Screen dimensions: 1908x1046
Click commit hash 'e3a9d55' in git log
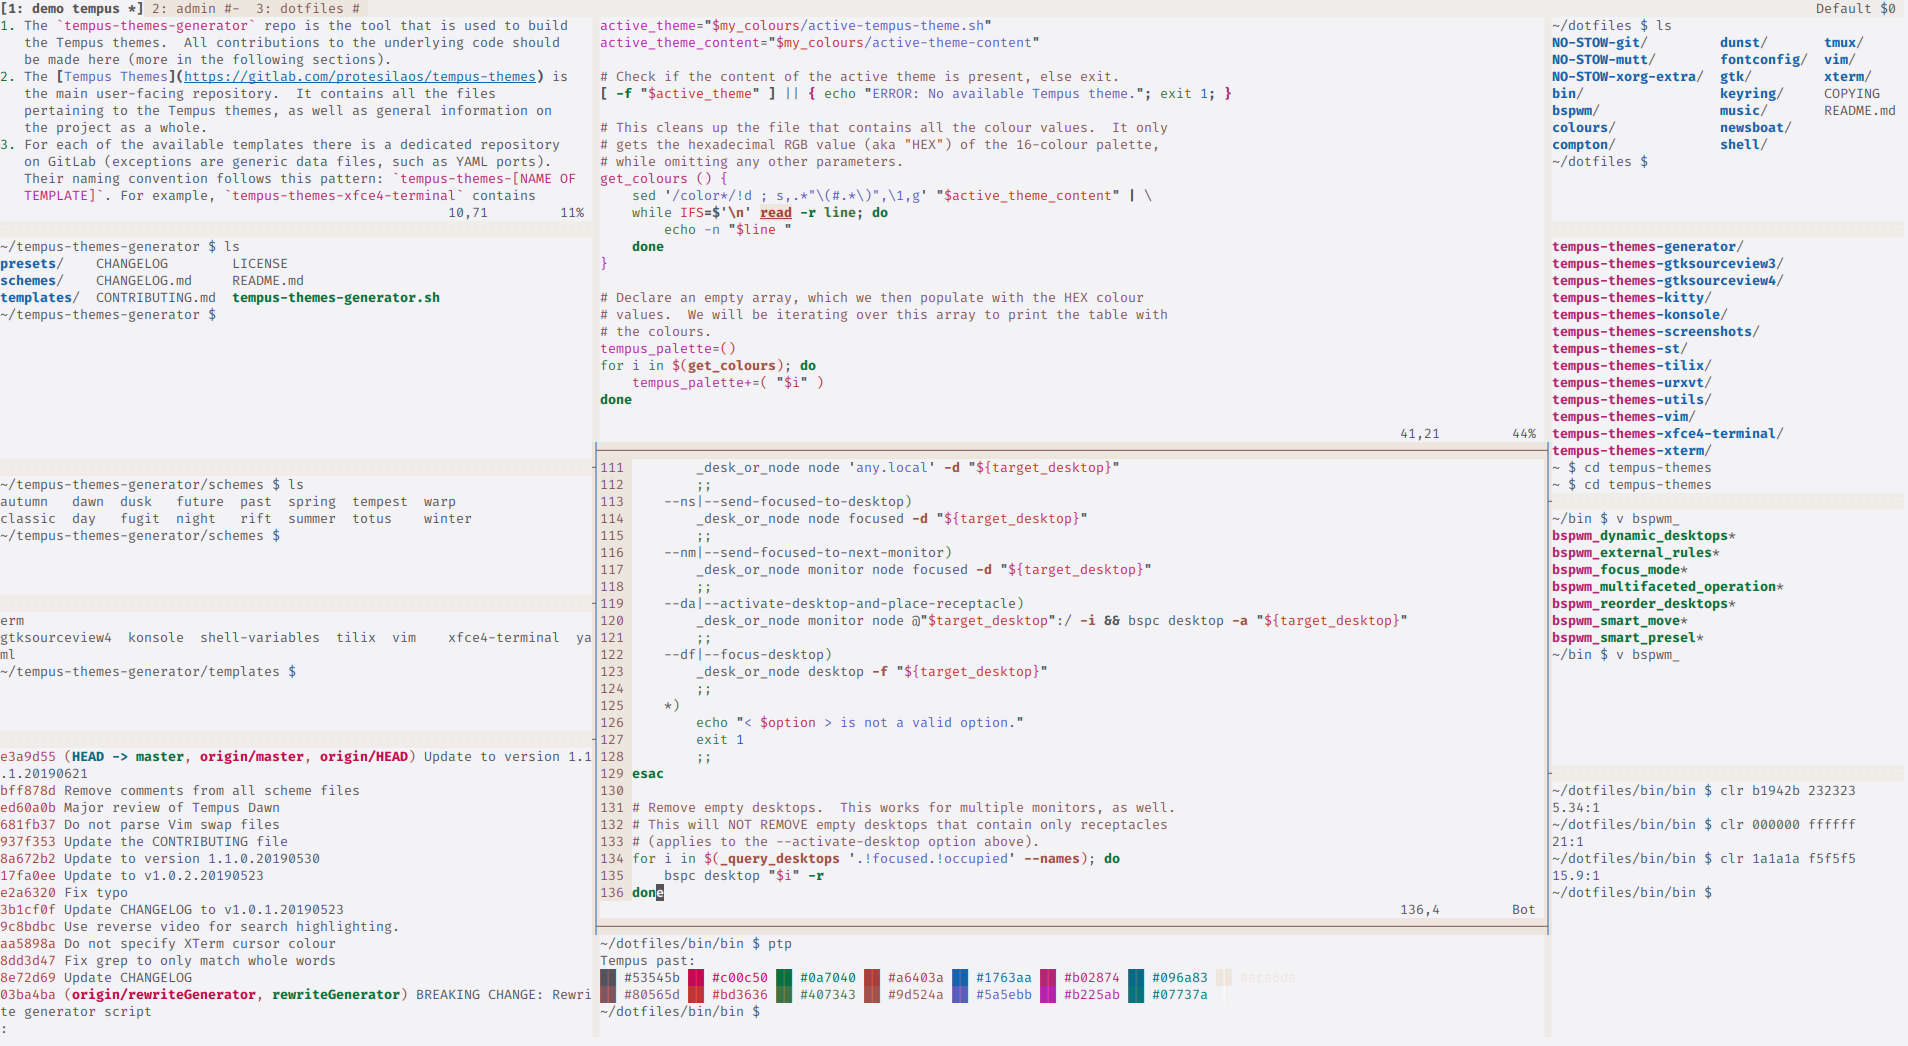(x=28, y=757)
